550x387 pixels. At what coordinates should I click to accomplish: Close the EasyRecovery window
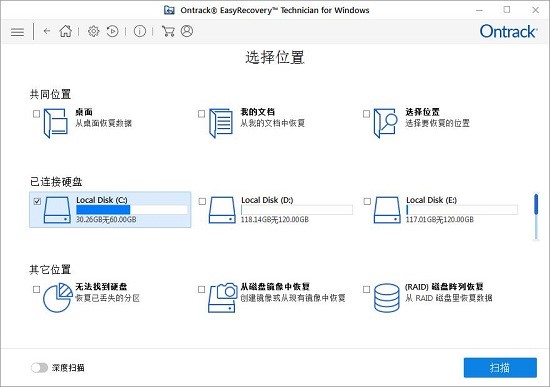[535, 10]
